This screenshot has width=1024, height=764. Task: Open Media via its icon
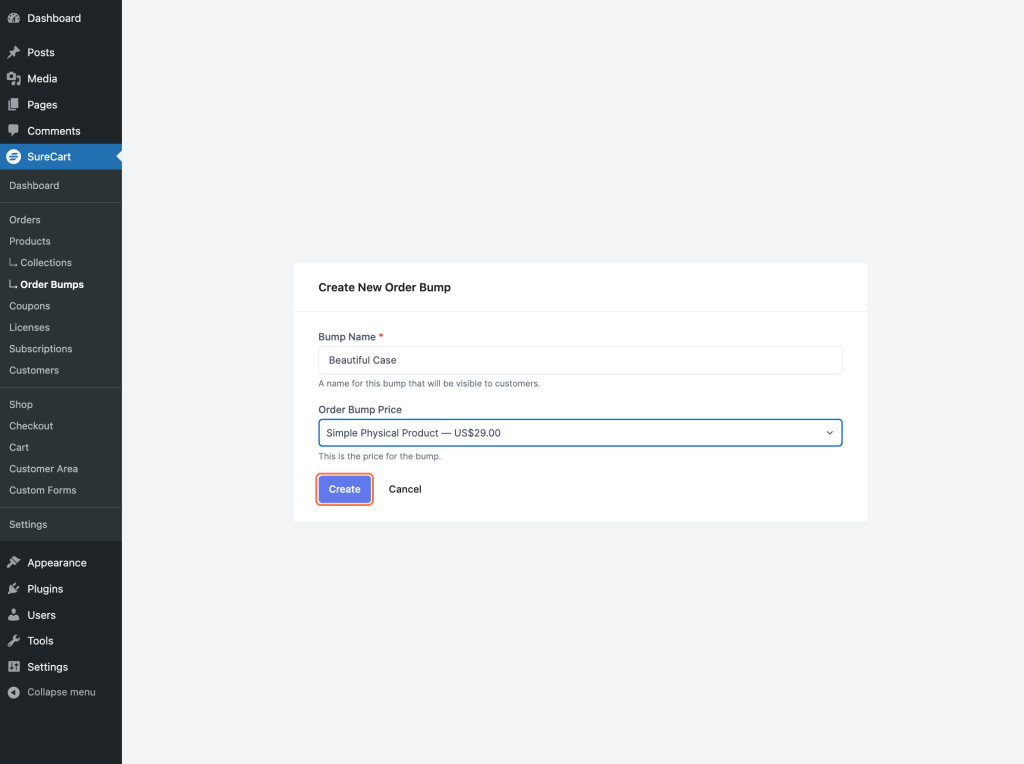tap(14, 78)
